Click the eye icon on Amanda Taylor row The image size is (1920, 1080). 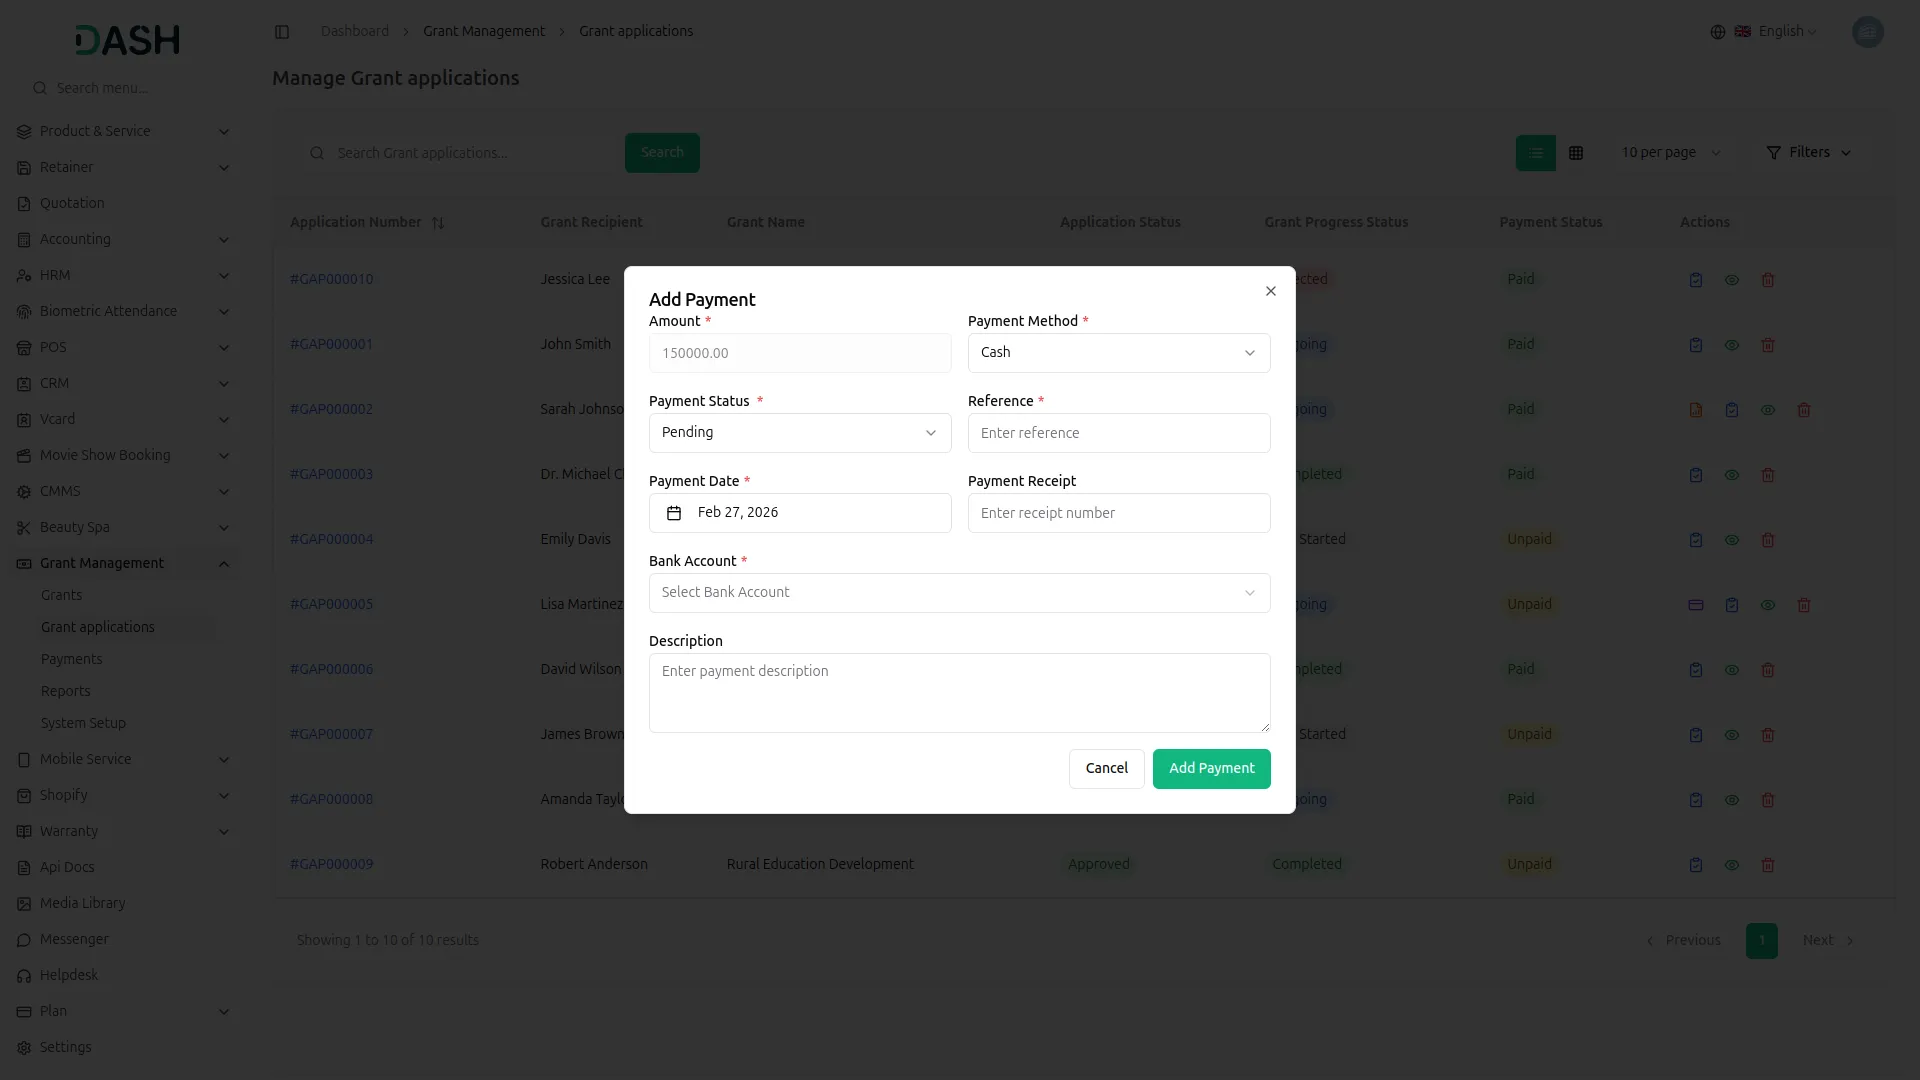pos(1731,800)
